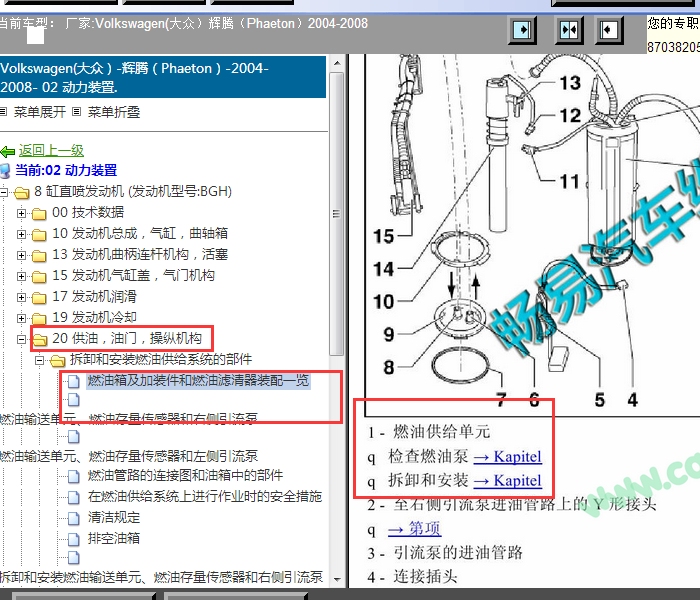Click the folder icon beside 00 技术数据

click(39, 214)
